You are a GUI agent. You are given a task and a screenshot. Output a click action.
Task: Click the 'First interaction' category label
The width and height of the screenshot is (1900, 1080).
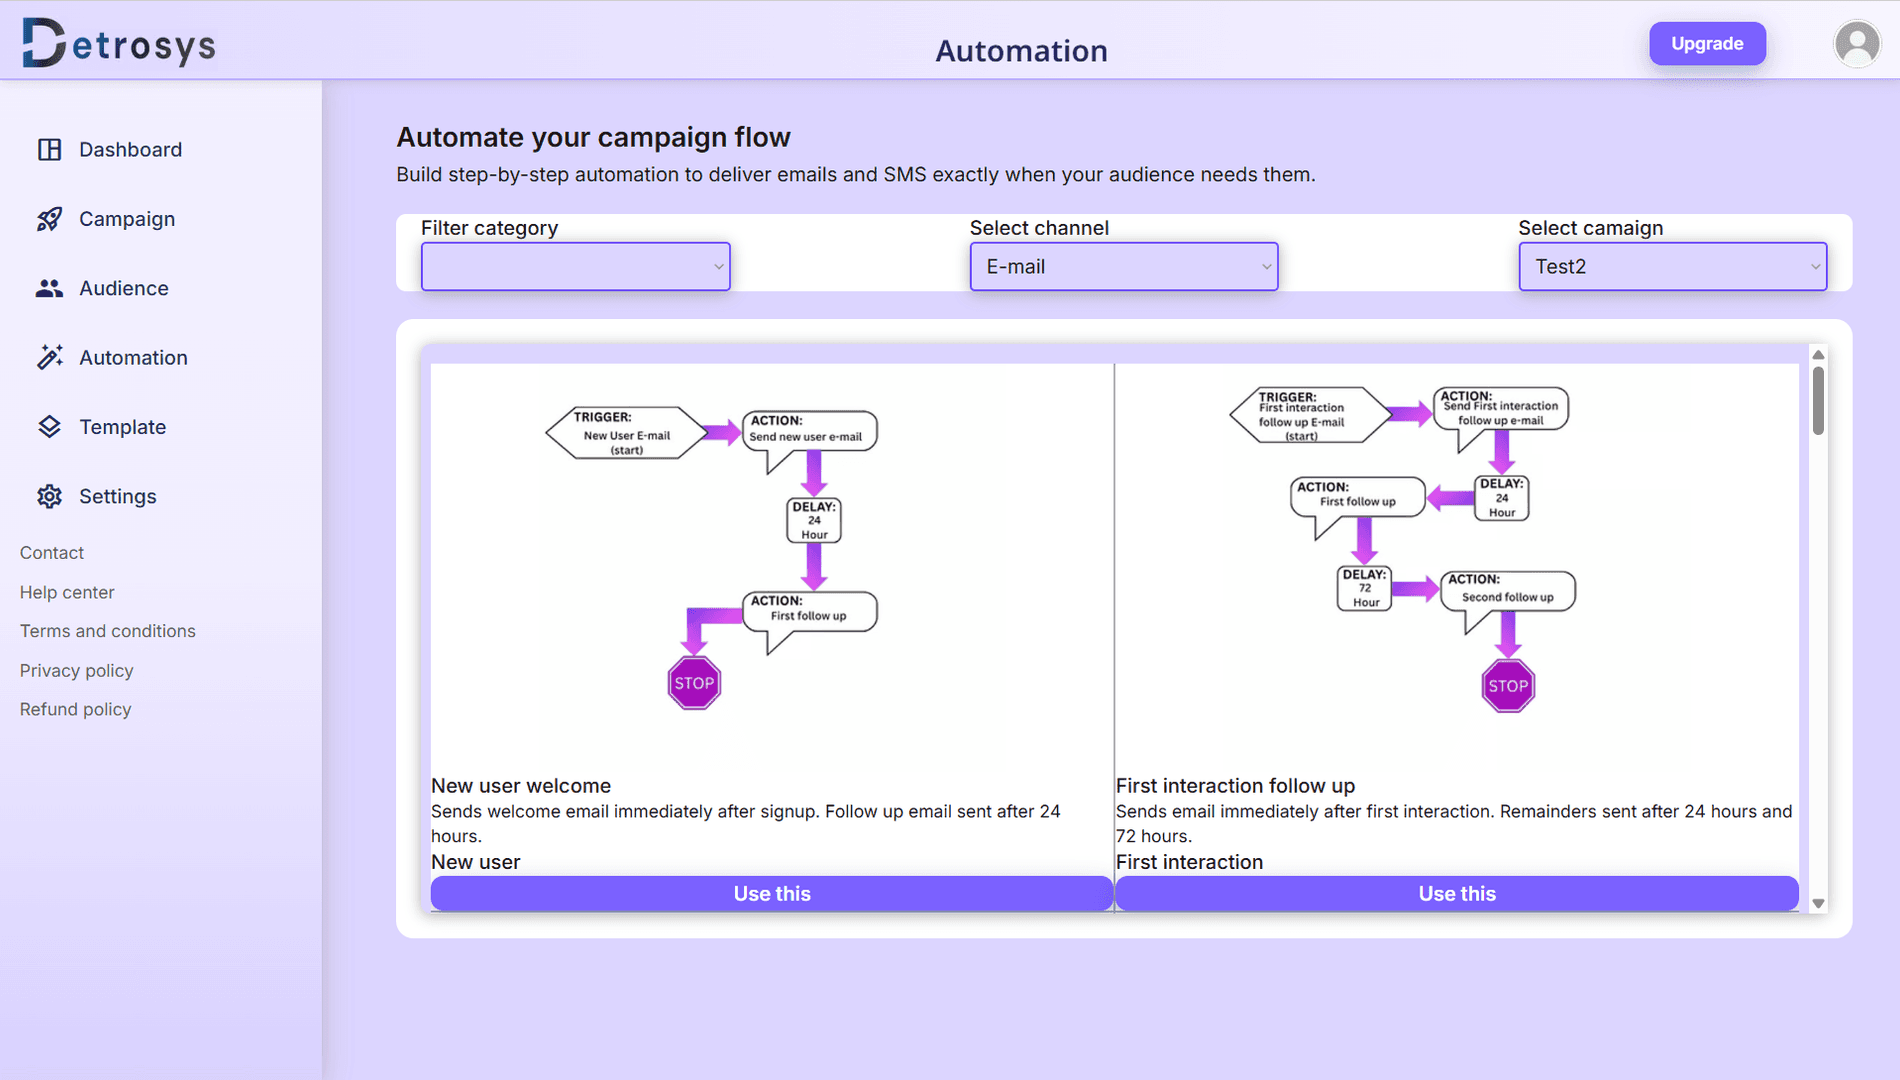[1189, 862]
